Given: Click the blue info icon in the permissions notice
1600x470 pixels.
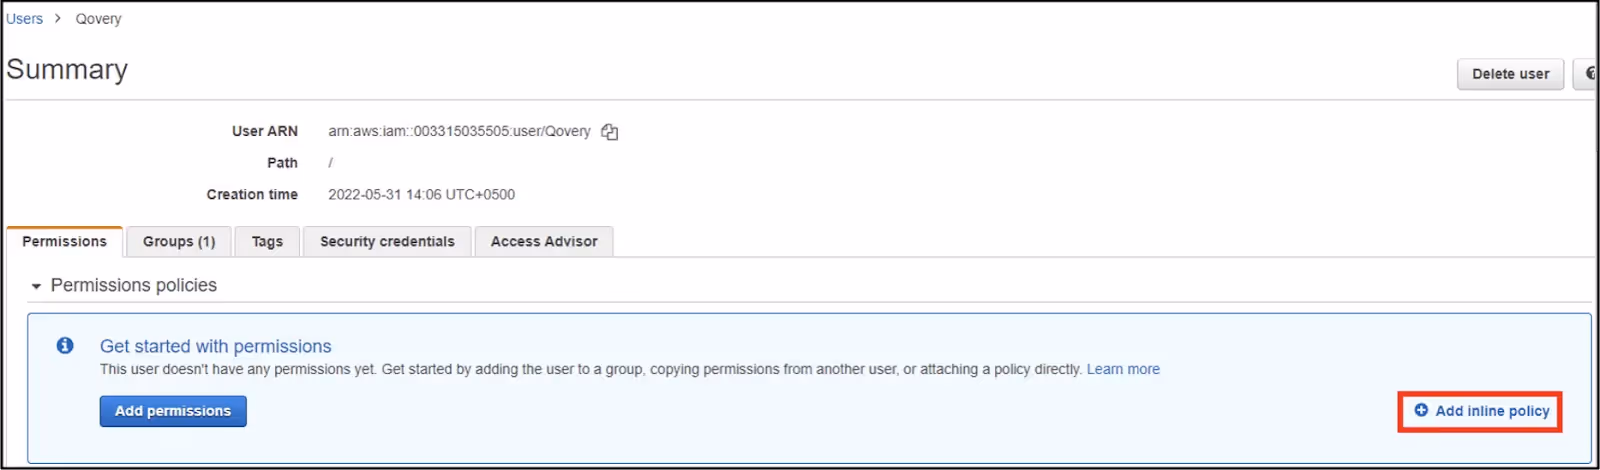Looking at the screenshot, I should 65,345.
